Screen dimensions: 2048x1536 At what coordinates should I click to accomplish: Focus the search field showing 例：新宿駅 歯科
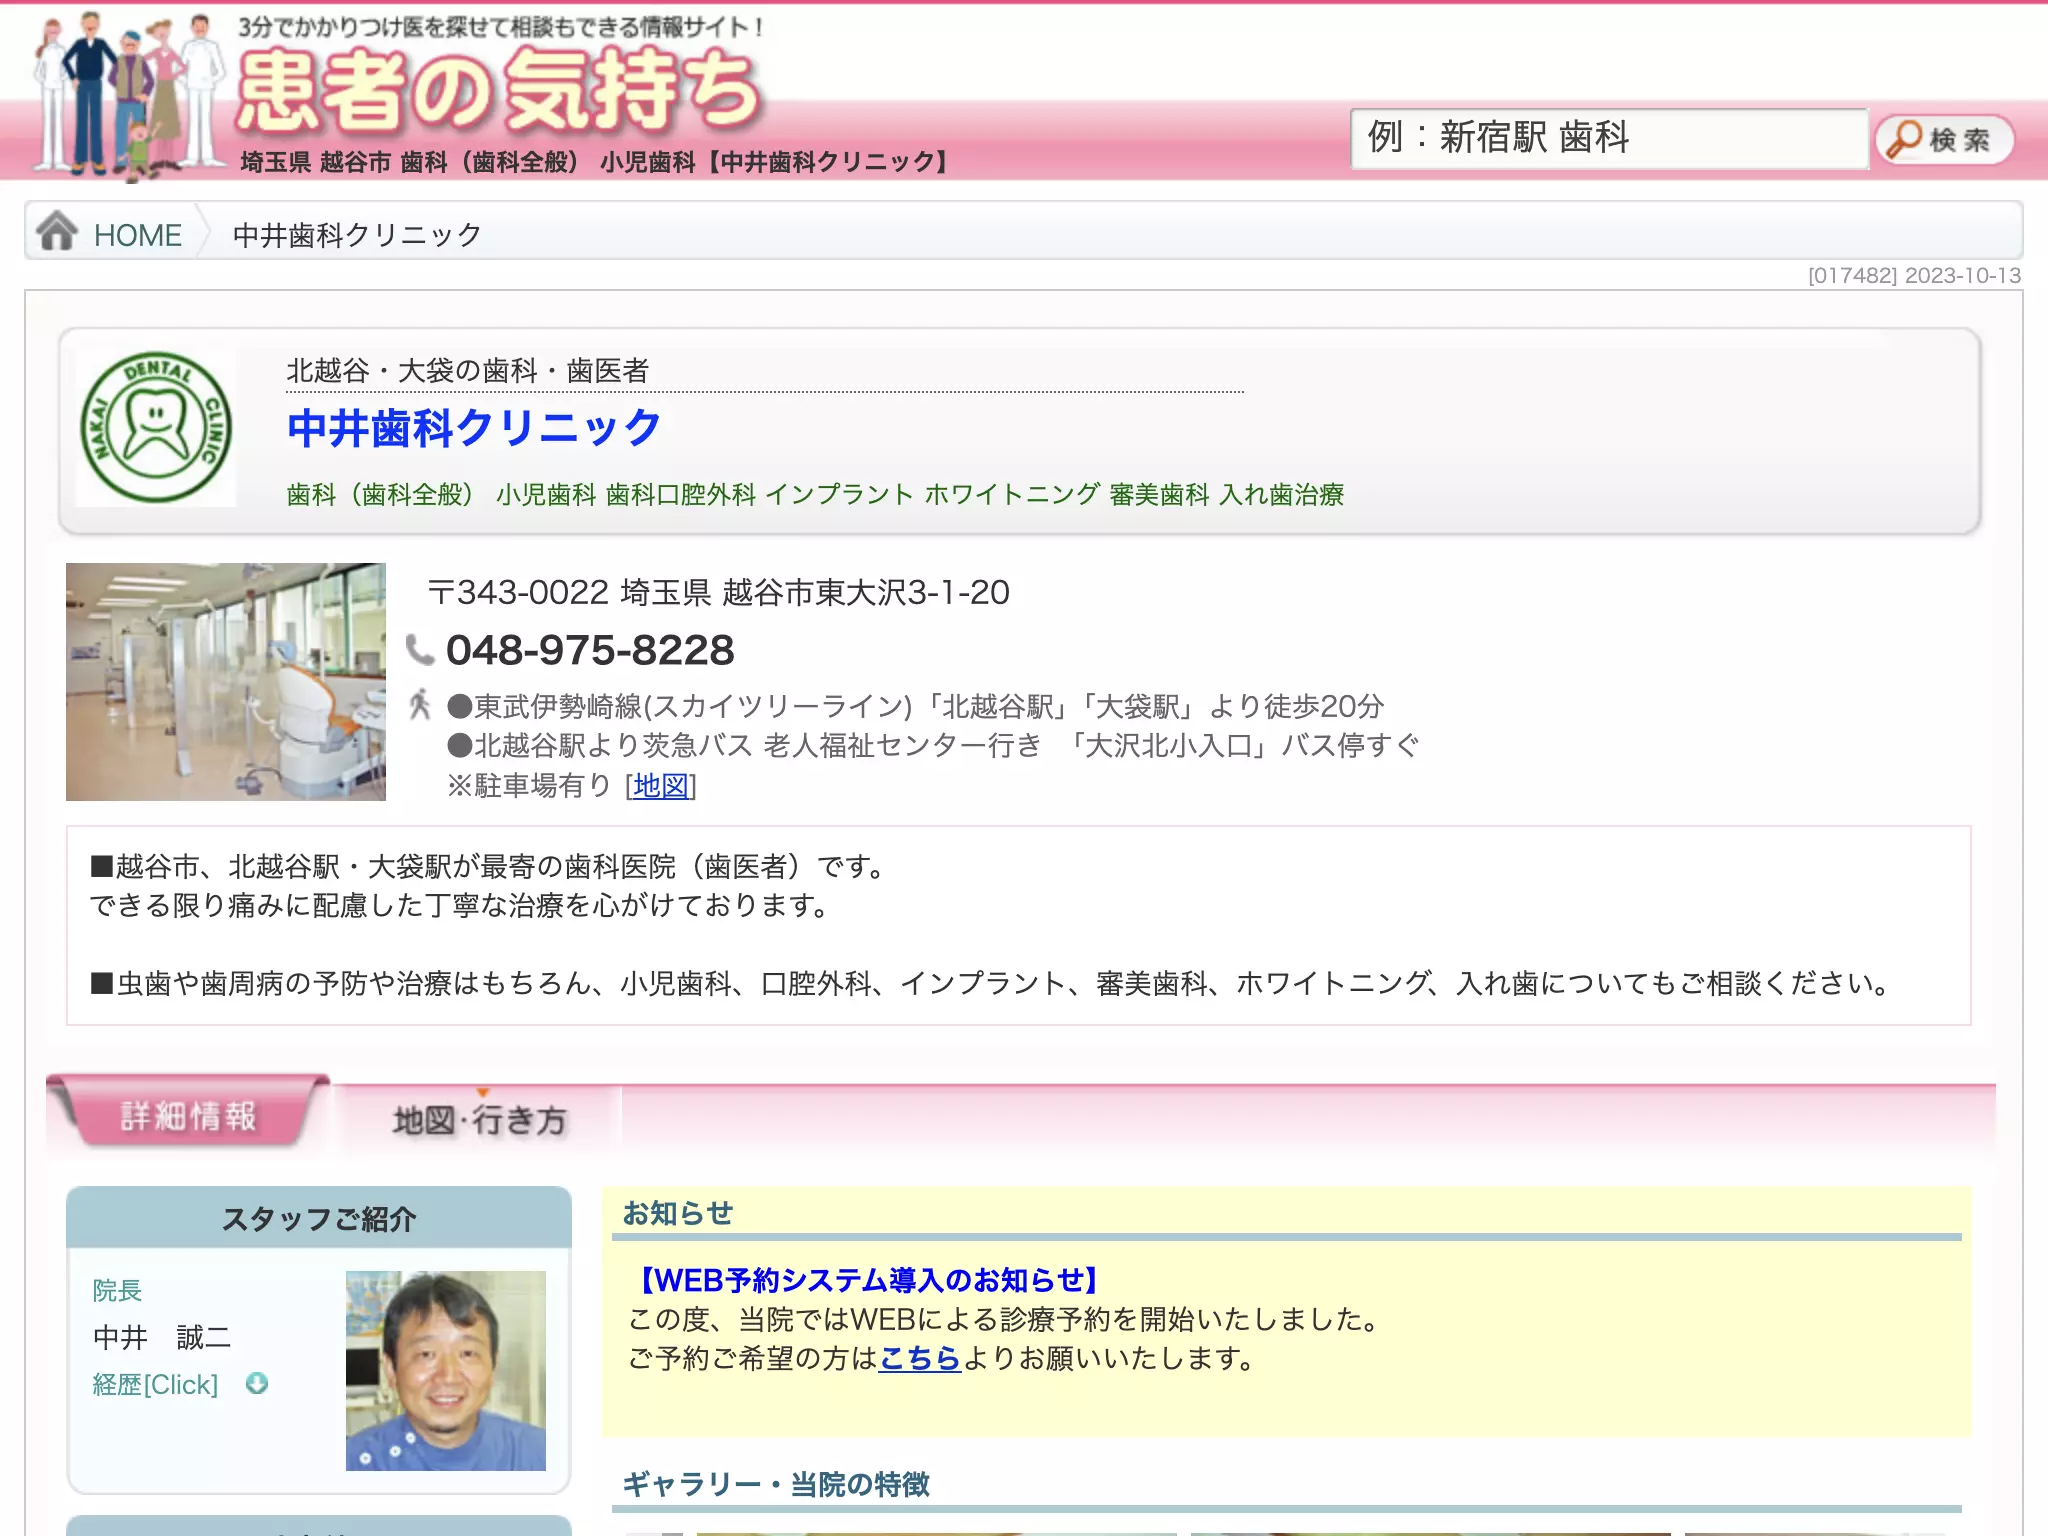pyautogui.click(x=1609, y=138)
